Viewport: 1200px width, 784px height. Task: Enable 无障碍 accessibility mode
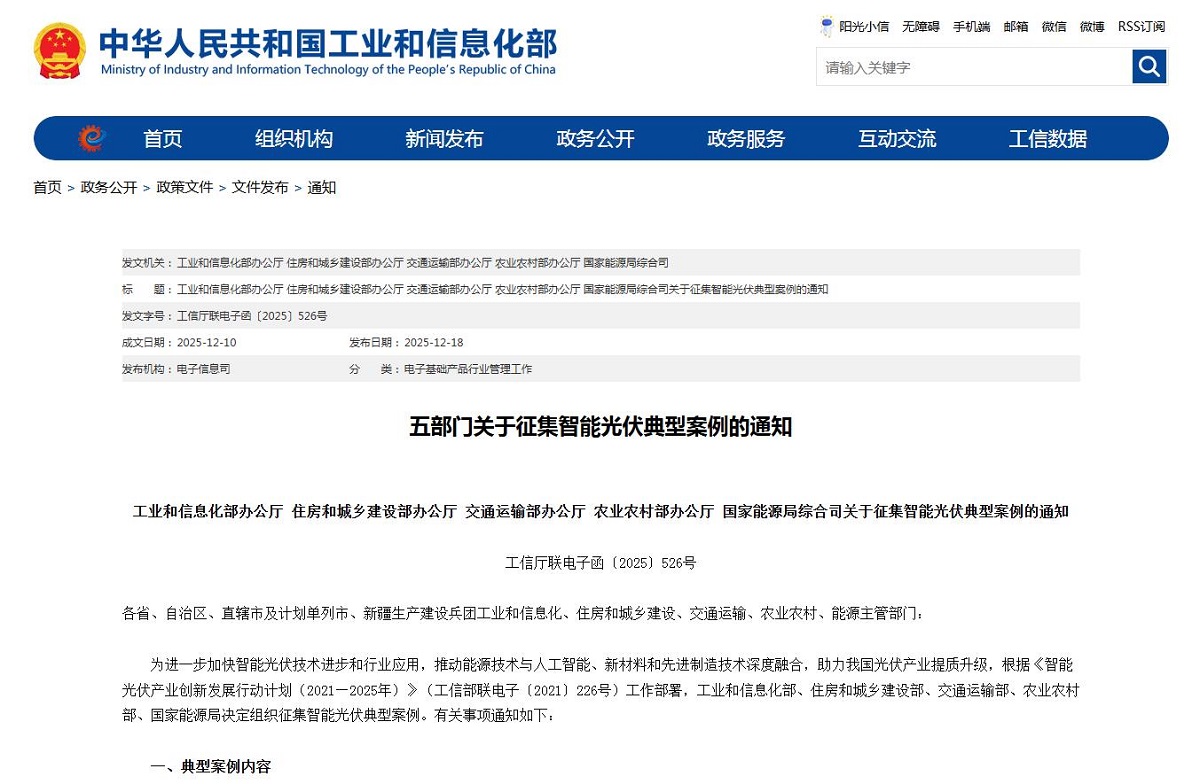920,26
